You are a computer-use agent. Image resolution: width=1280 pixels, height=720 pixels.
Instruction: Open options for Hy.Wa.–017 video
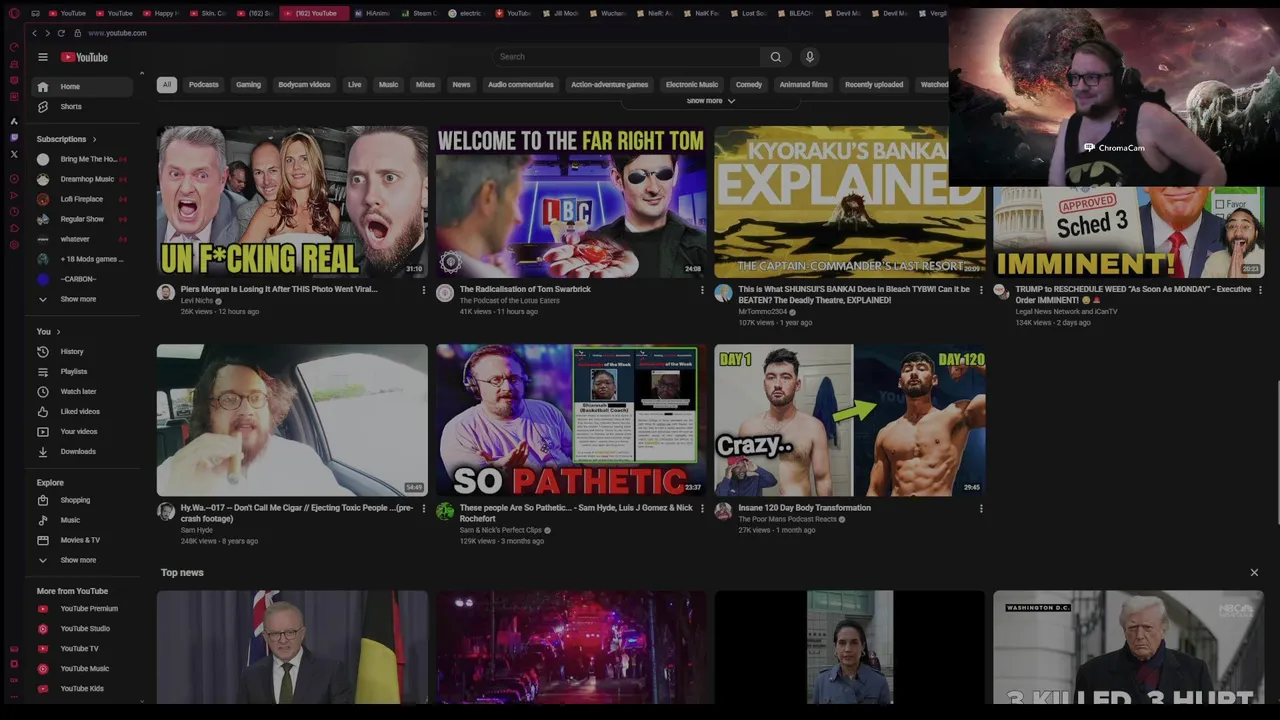point(423,509)
